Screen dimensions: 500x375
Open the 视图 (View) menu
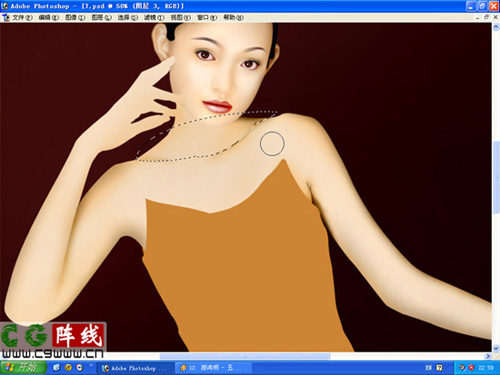click(181, 17)
